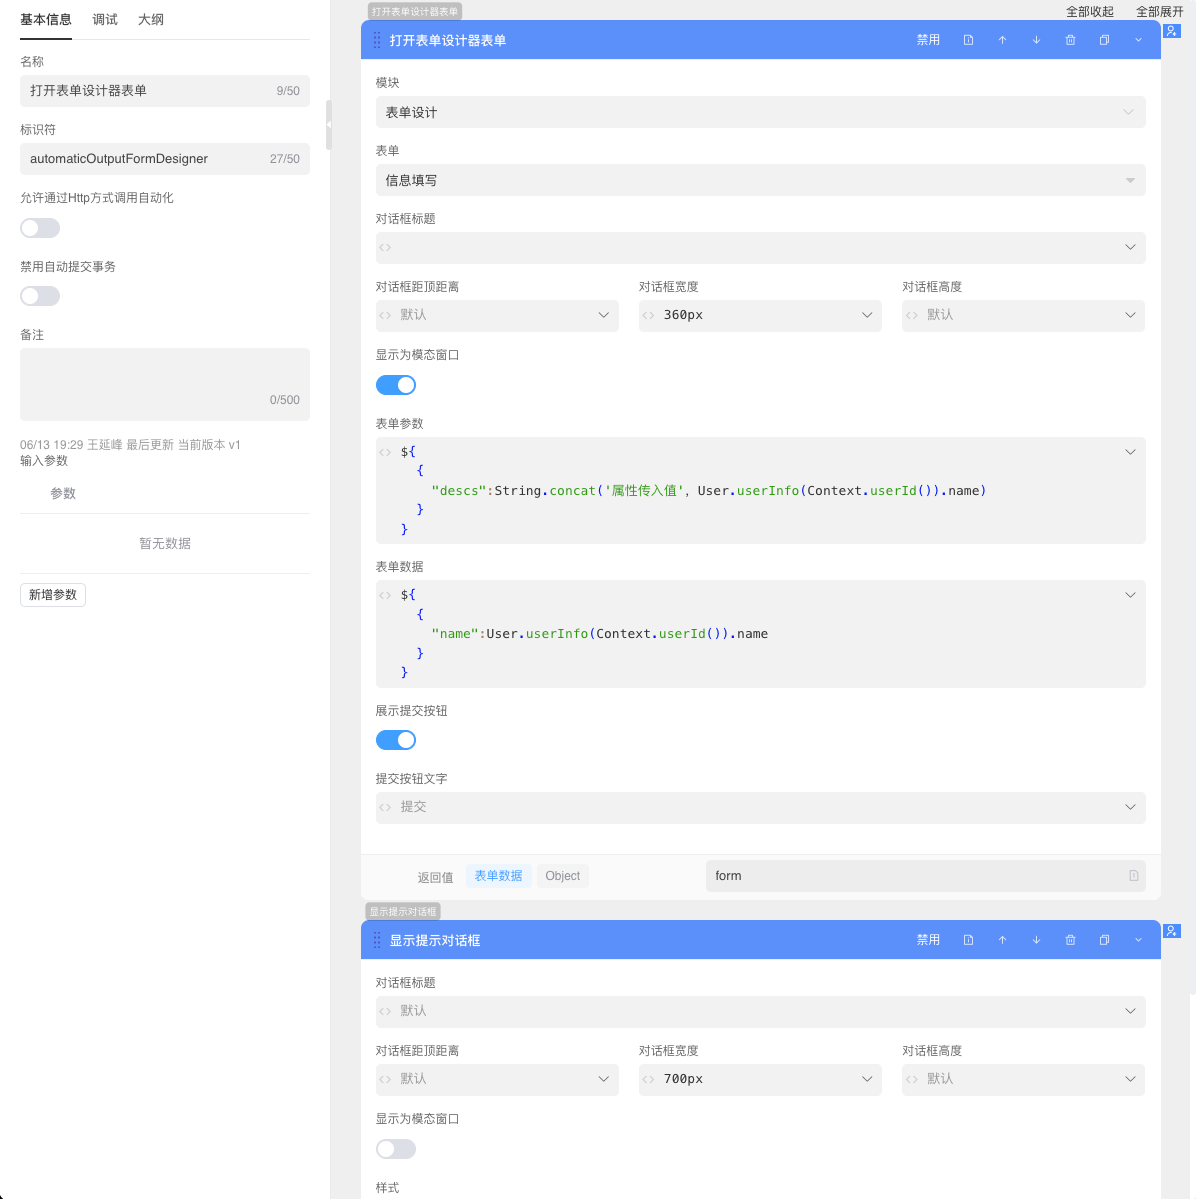1196x1199 pixels.
Task: Click the trash icon on 显示提示对话框 header
Action: (x=1070, y=940)
